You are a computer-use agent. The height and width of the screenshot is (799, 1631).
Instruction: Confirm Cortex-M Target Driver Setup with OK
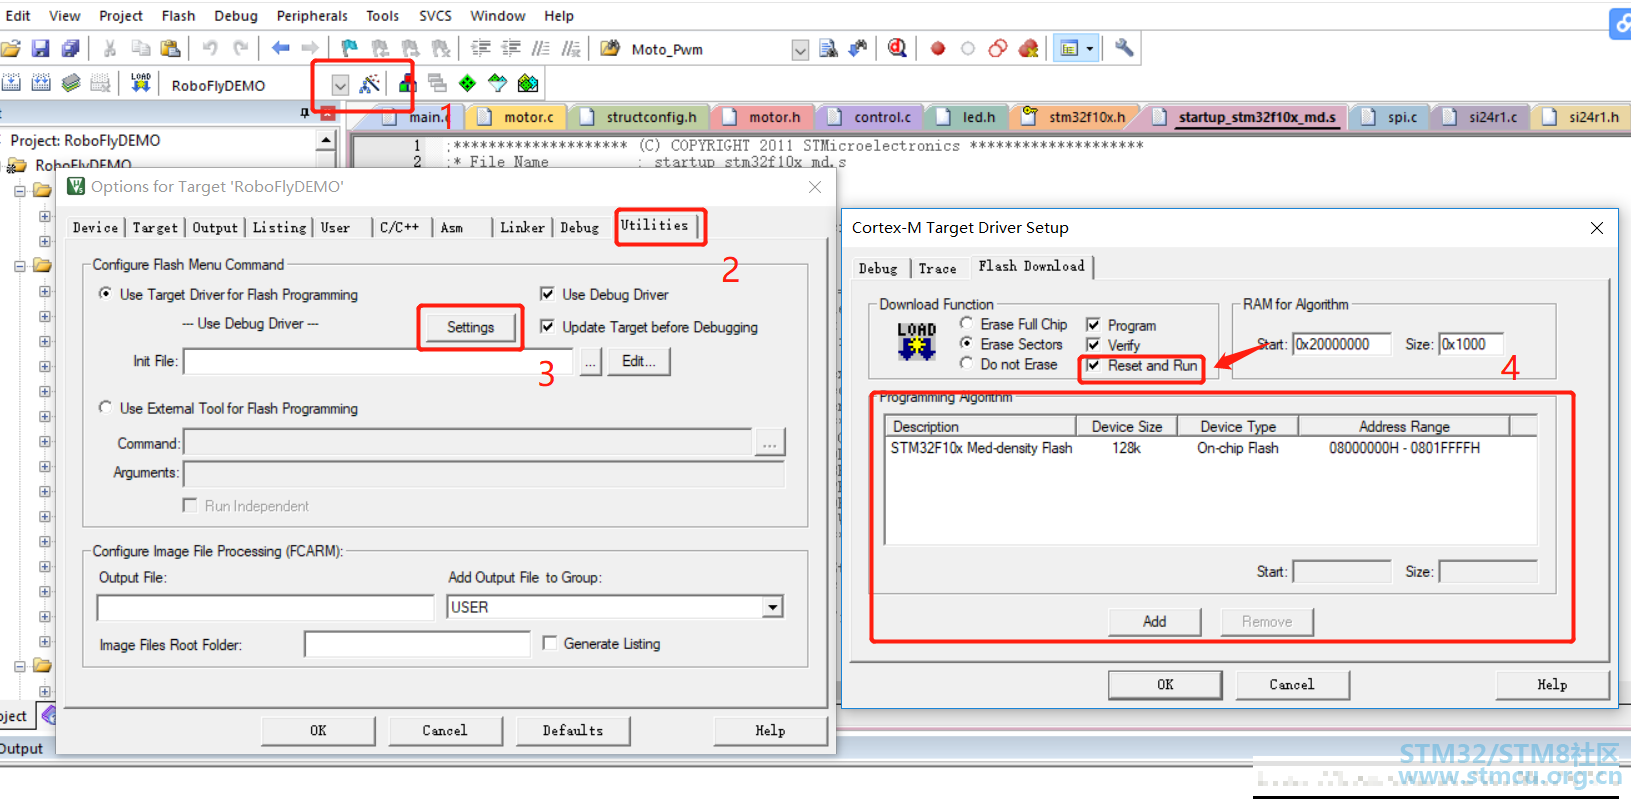(x=1165, y=685)
